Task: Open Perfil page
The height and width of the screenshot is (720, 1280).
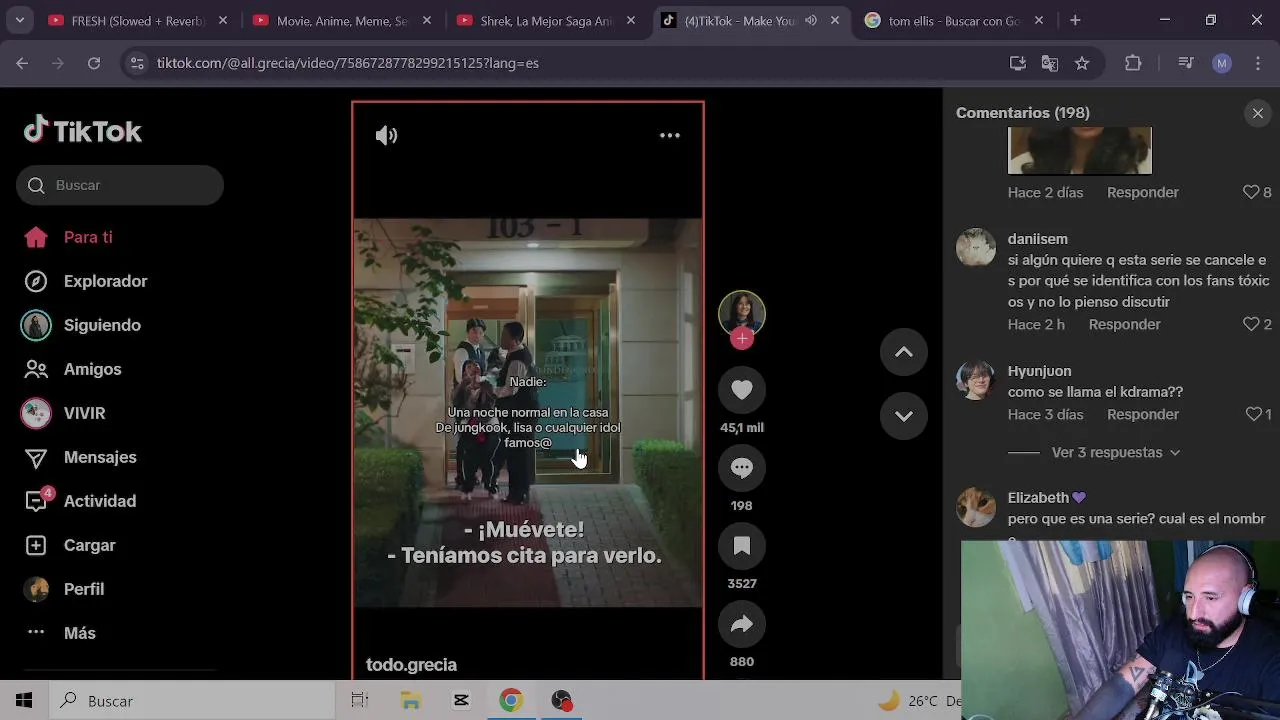Action: coord(84,589)
